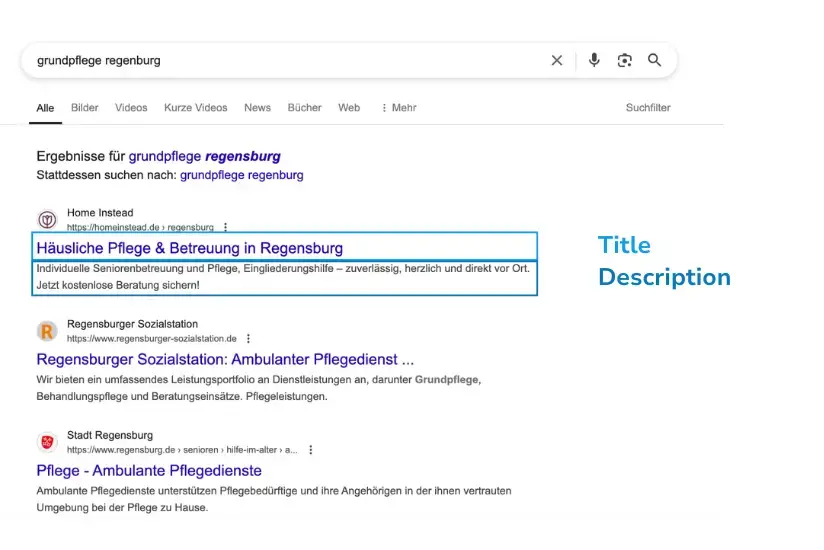
Task: Switch to the Bilder tab
Action: coord(85,108)
